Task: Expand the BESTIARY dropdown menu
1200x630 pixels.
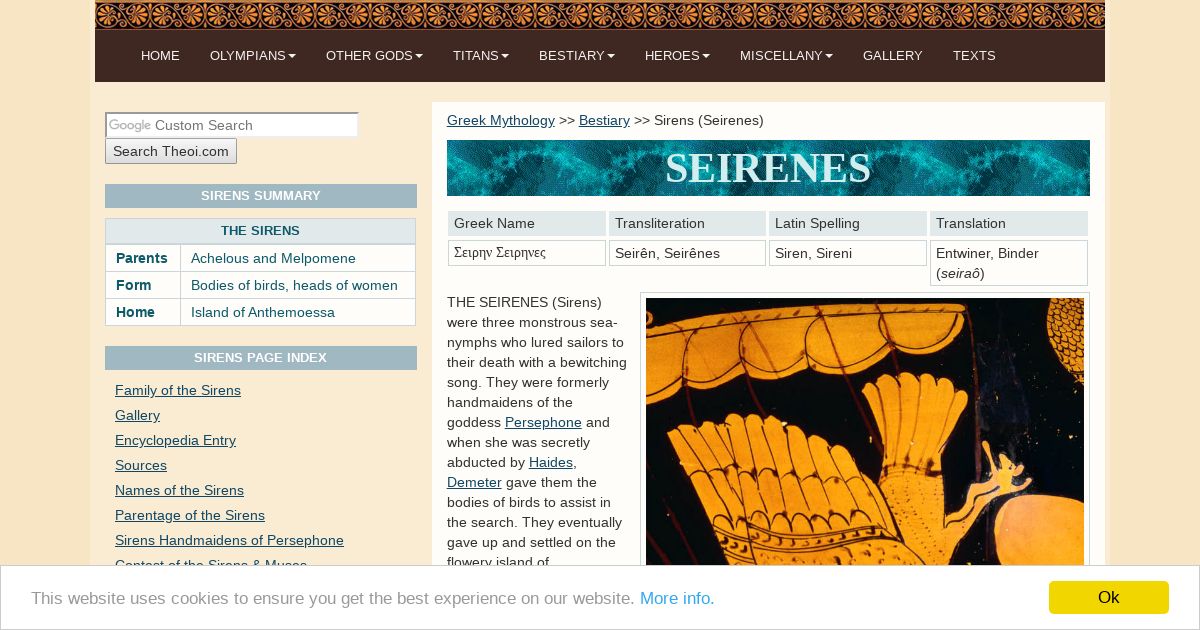Action: point(577,56)
